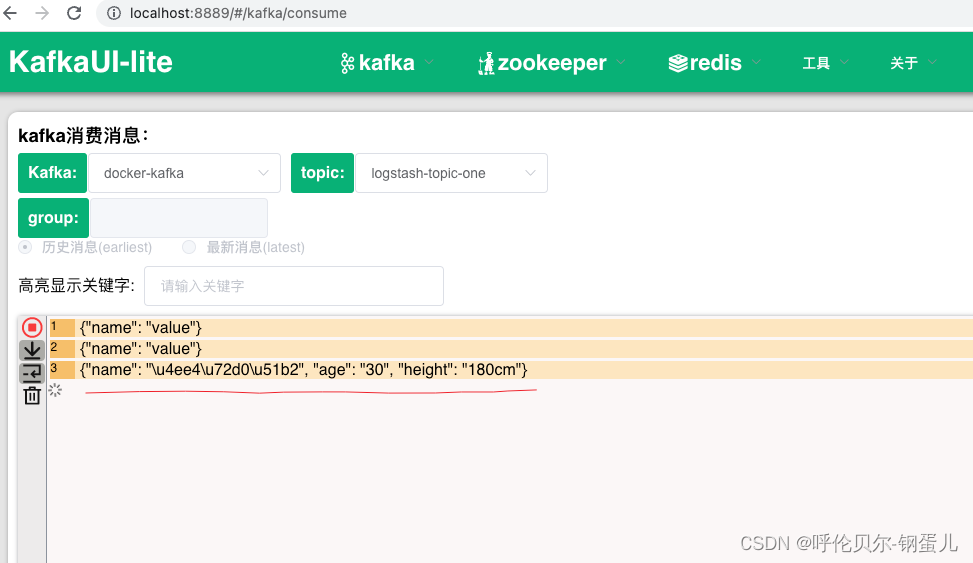Image resolution: width=973 pixels, height=563 pixels.
Task: Expand the redis menu chevron
Action: pos(756,62)
